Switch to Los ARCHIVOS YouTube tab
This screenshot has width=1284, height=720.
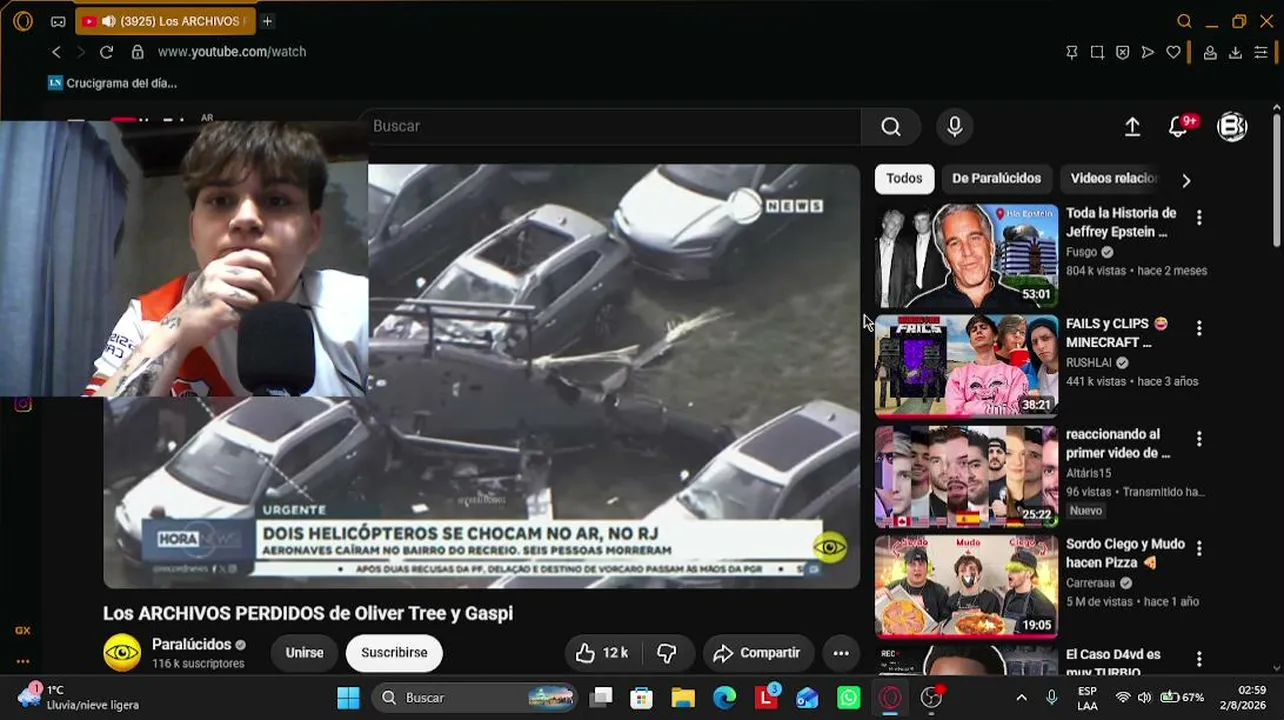tap(165, 21)
